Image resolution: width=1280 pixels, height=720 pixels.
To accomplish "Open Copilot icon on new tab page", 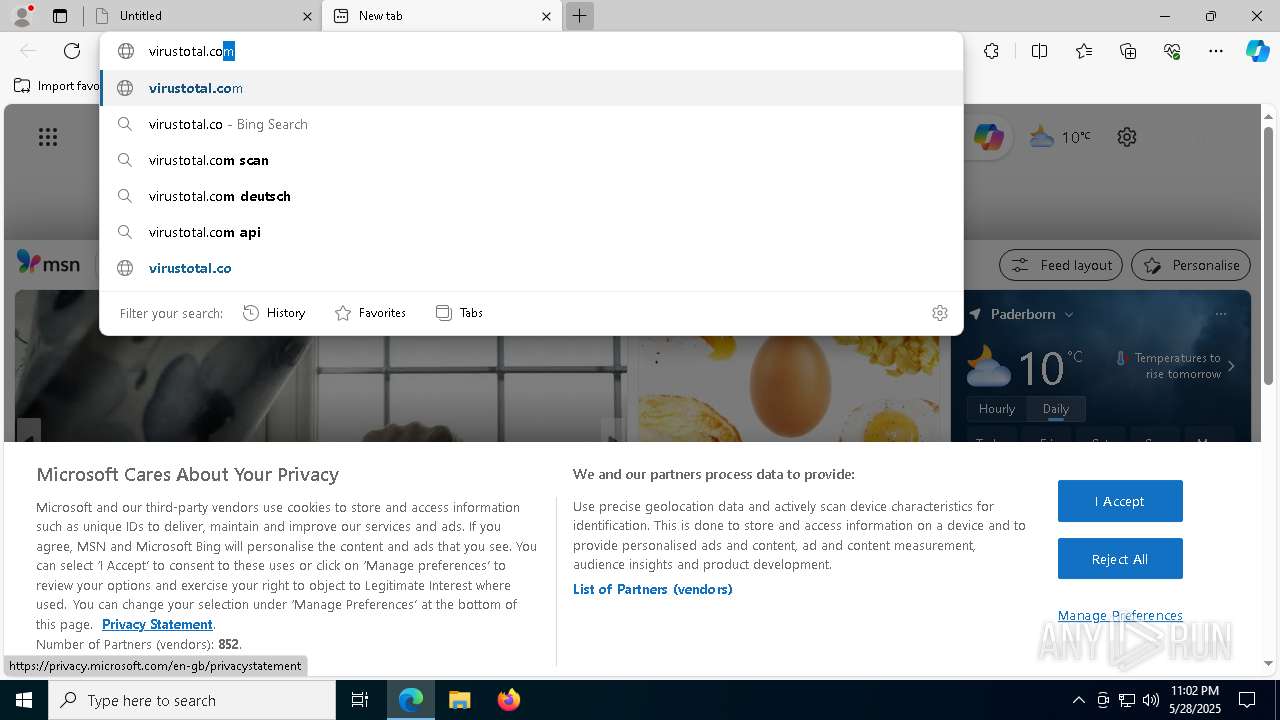I will (x=989, y=137).
